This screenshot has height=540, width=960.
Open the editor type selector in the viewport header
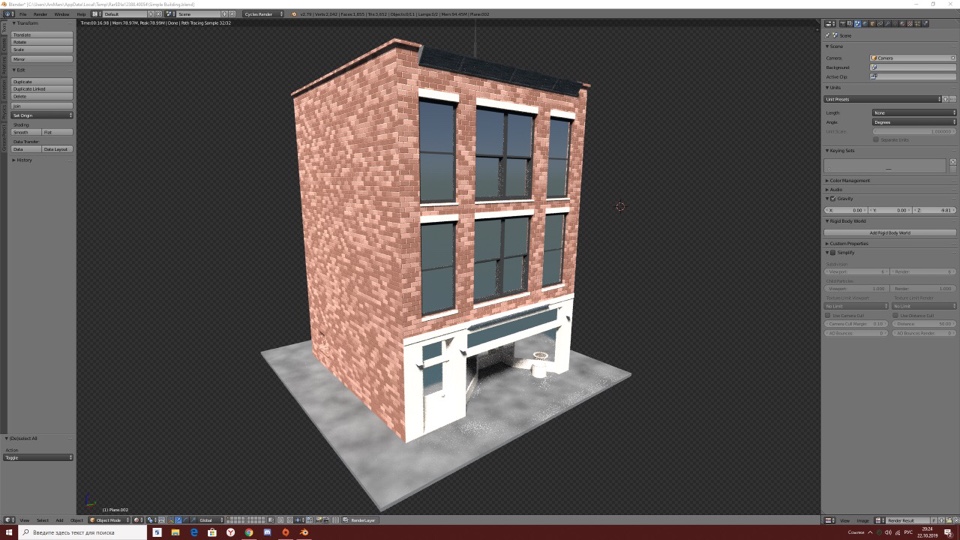click(11, 520)
